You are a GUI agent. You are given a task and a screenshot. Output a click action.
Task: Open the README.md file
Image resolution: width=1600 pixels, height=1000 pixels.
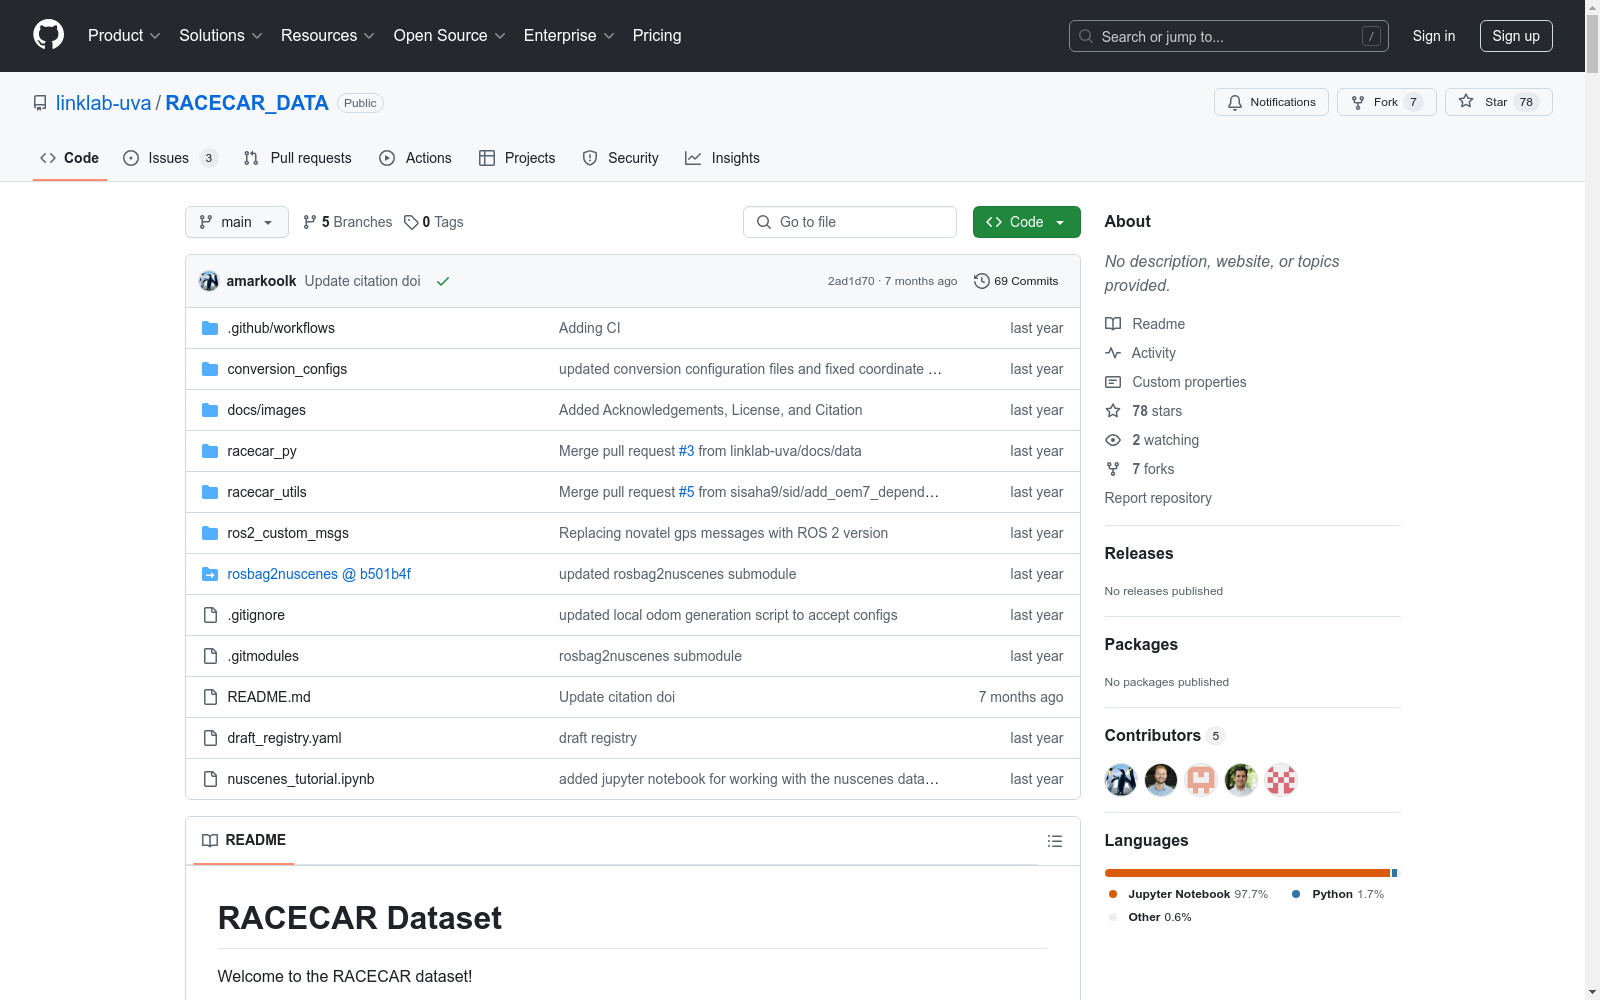coord(269,697)
